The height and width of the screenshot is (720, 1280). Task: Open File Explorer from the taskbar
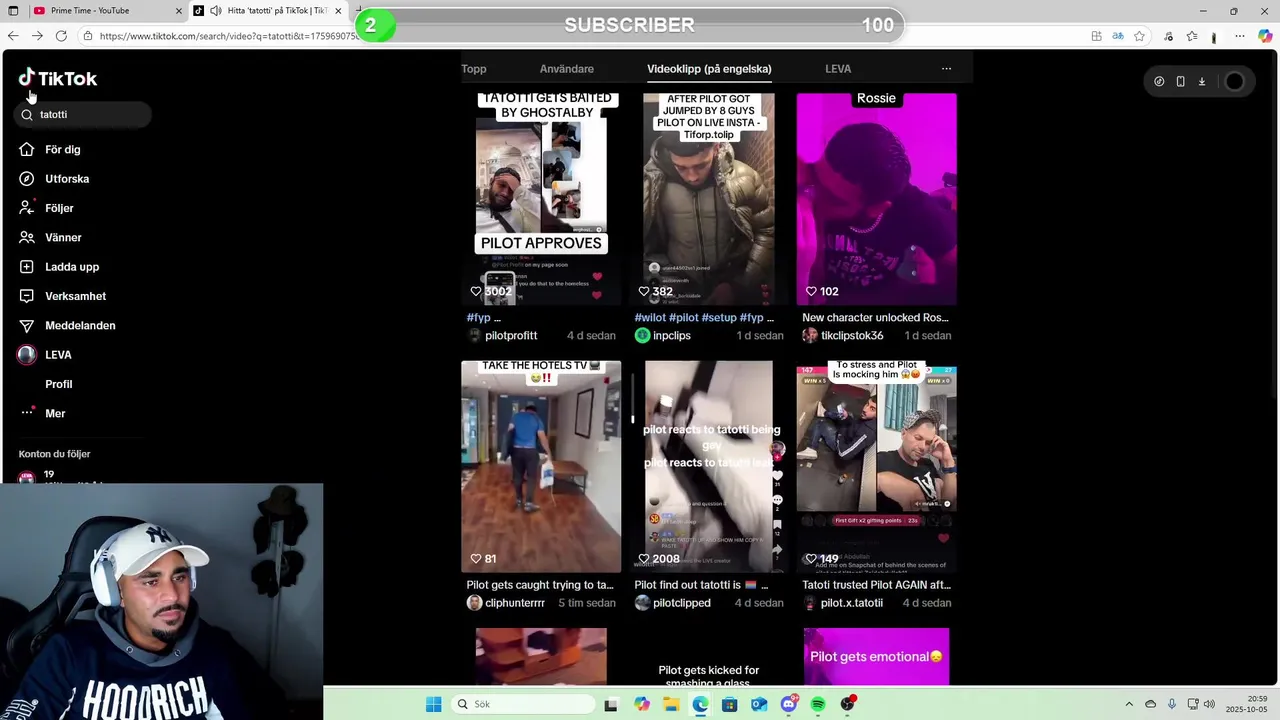coord(671,705)
